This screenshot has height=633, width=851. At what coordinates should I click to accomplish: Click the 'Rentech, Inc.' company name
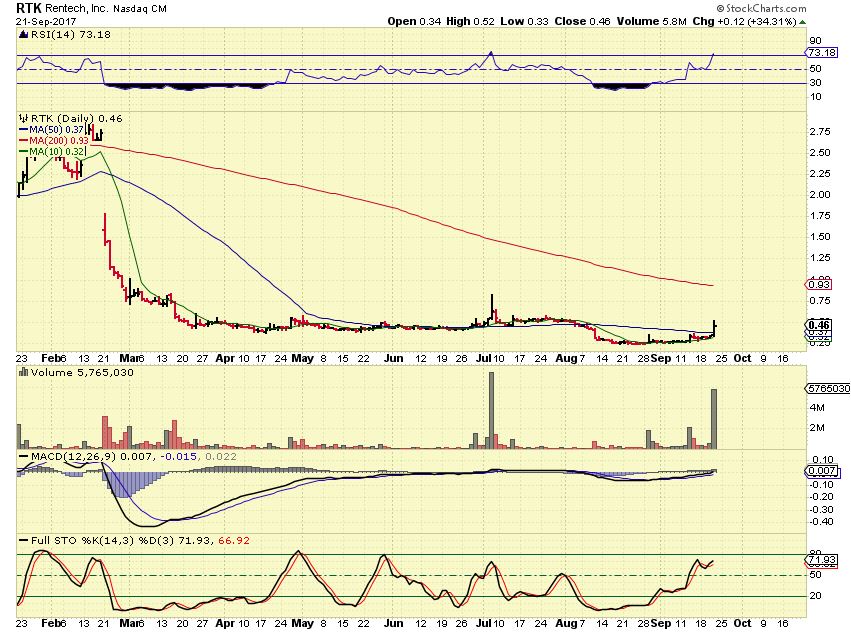click(x=77, y=9)
